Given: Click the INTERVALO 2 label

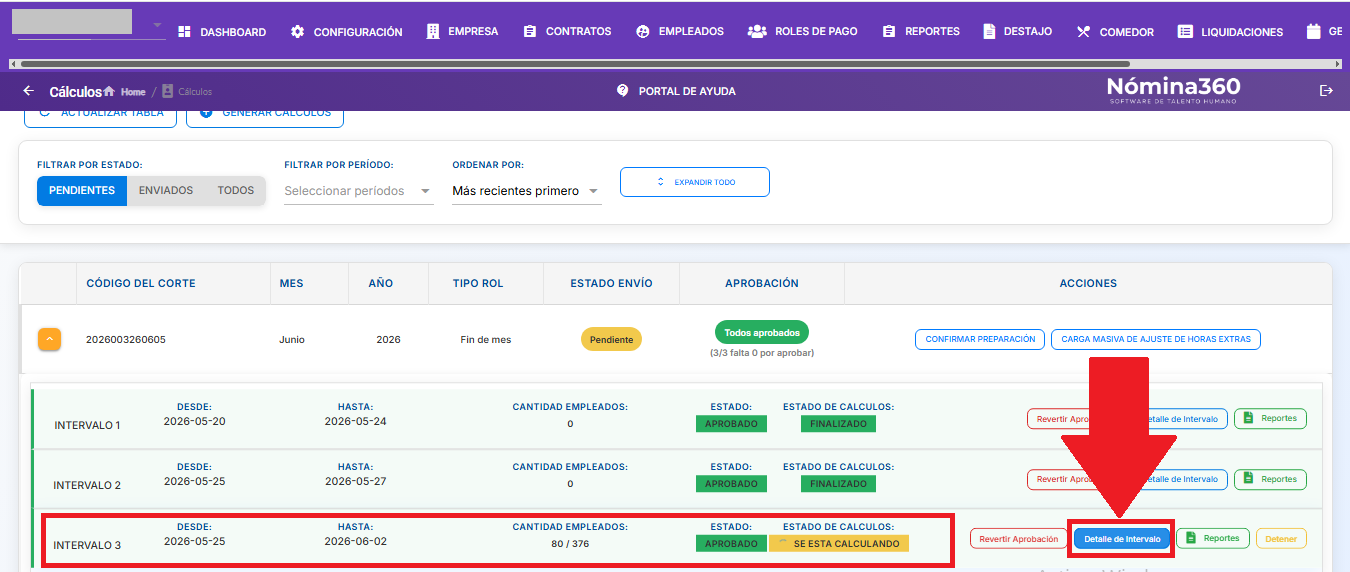Looking at the screenshot, I should click(x=87, y=485).
